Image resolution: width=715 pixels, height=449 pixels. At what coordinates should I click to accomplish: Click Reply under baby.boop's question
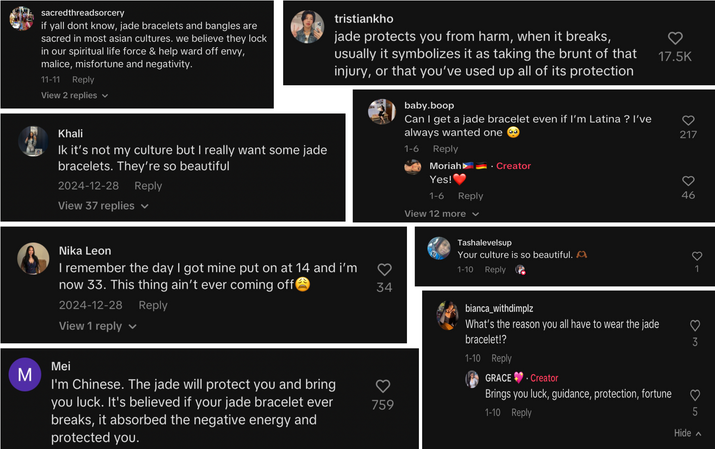(x=445, y=149)
